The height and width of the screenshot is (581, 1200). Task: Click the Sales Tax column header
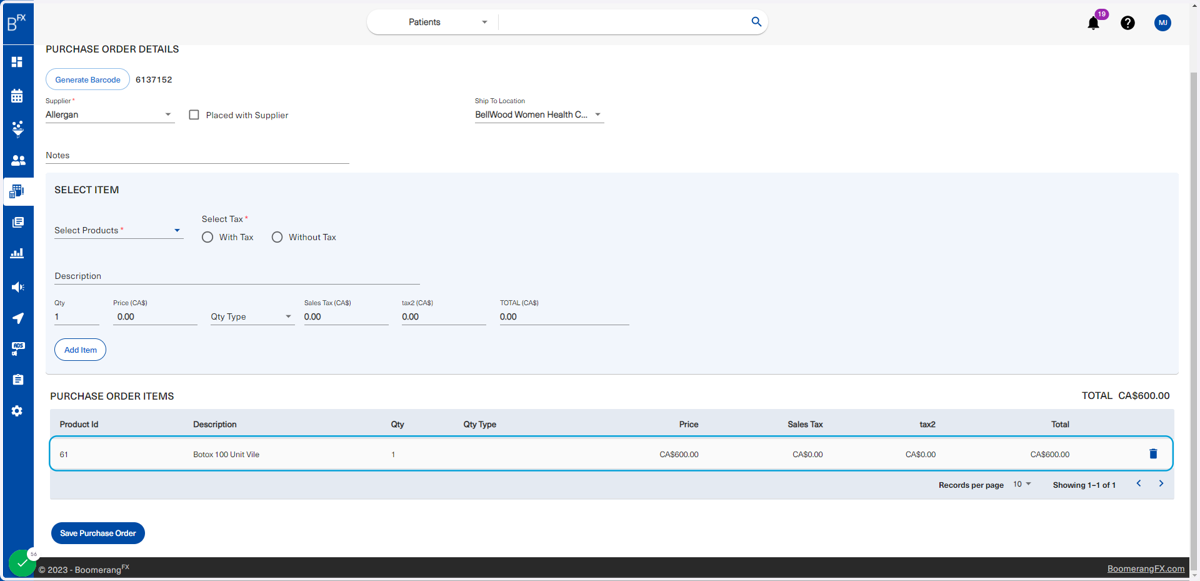(805, 424)
